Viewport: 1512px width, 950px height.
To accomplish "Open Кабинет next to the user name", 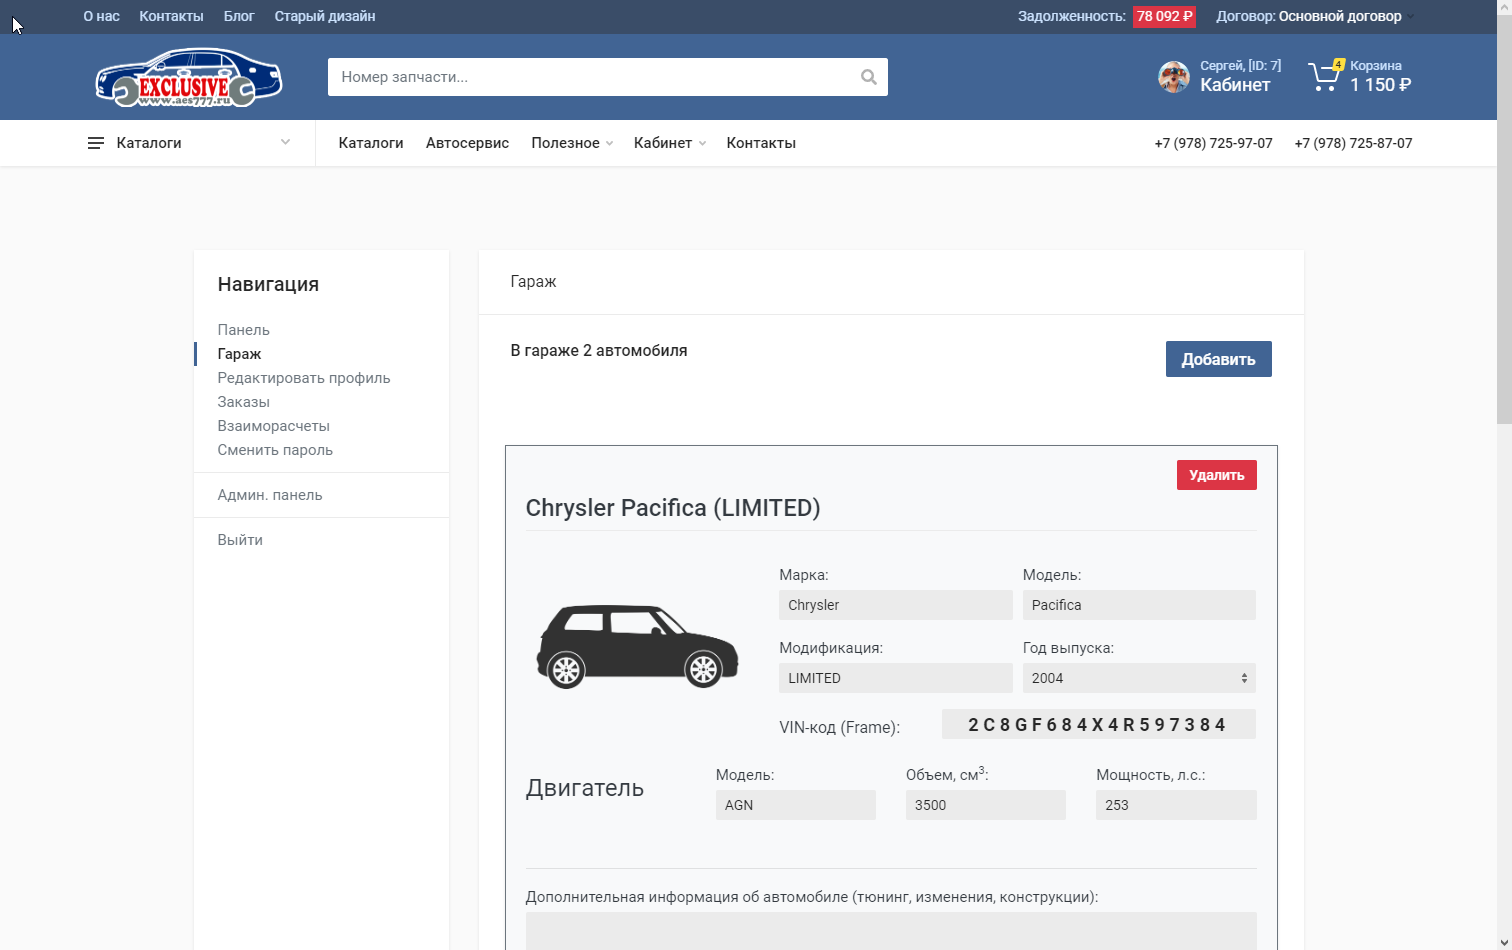I will point(1235,85).
